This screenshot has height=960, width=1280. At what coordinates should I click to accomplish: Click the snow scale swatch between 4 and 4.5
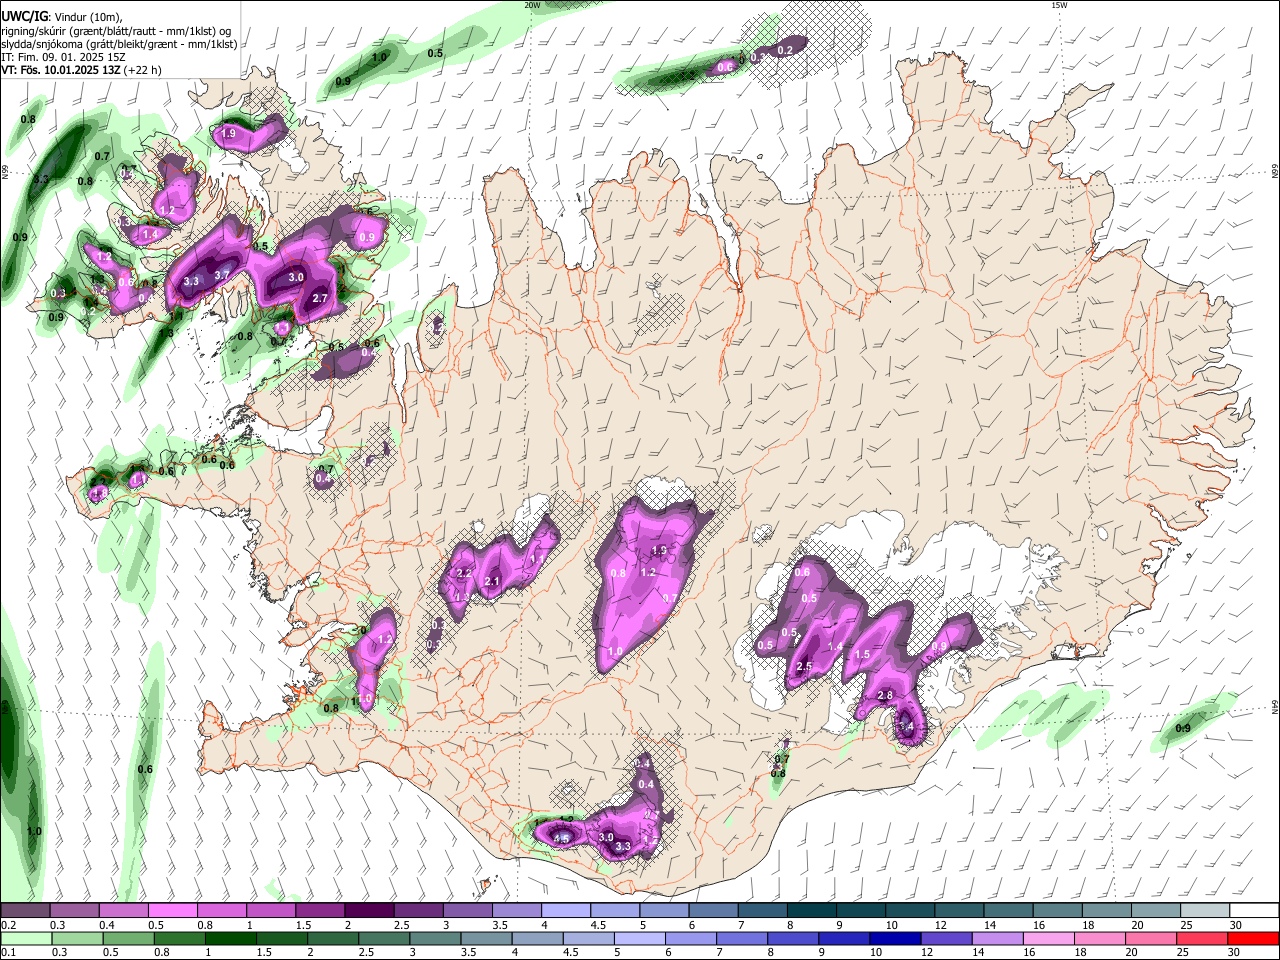tap(565, 911)
